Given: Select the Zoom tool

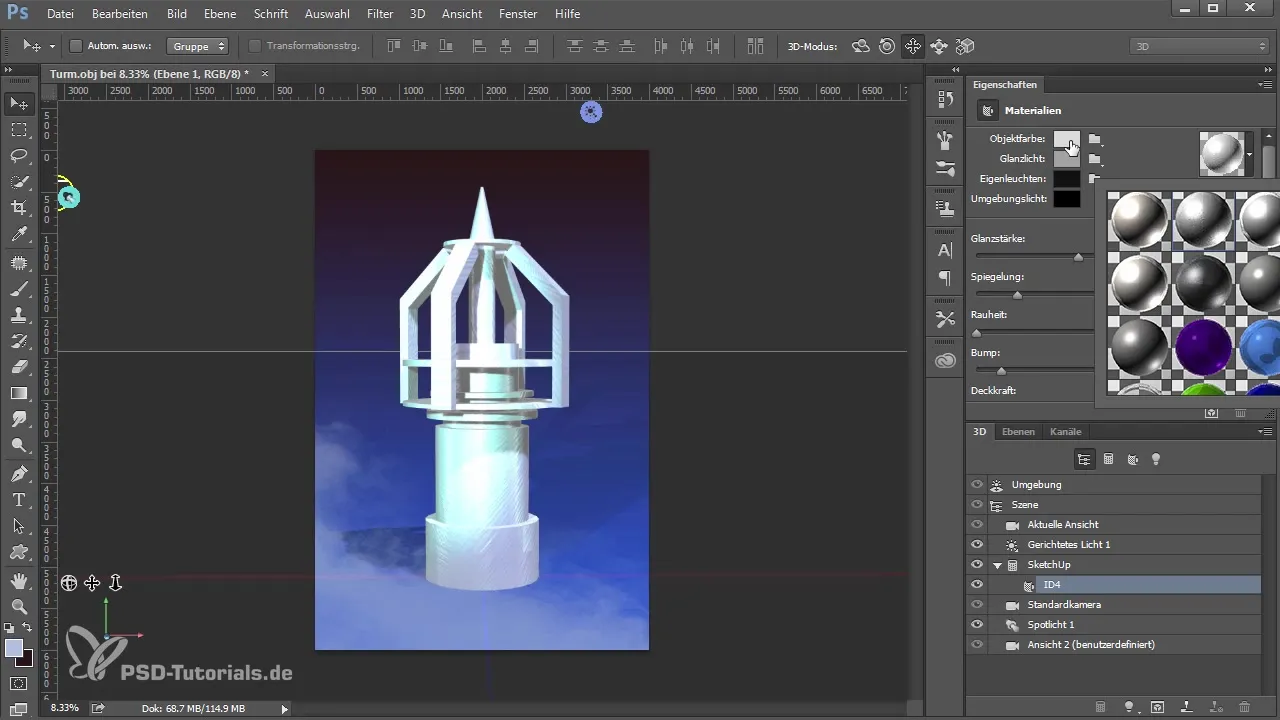Looking at the screenshot, I should pyautogui.click(x=19, y=606).
